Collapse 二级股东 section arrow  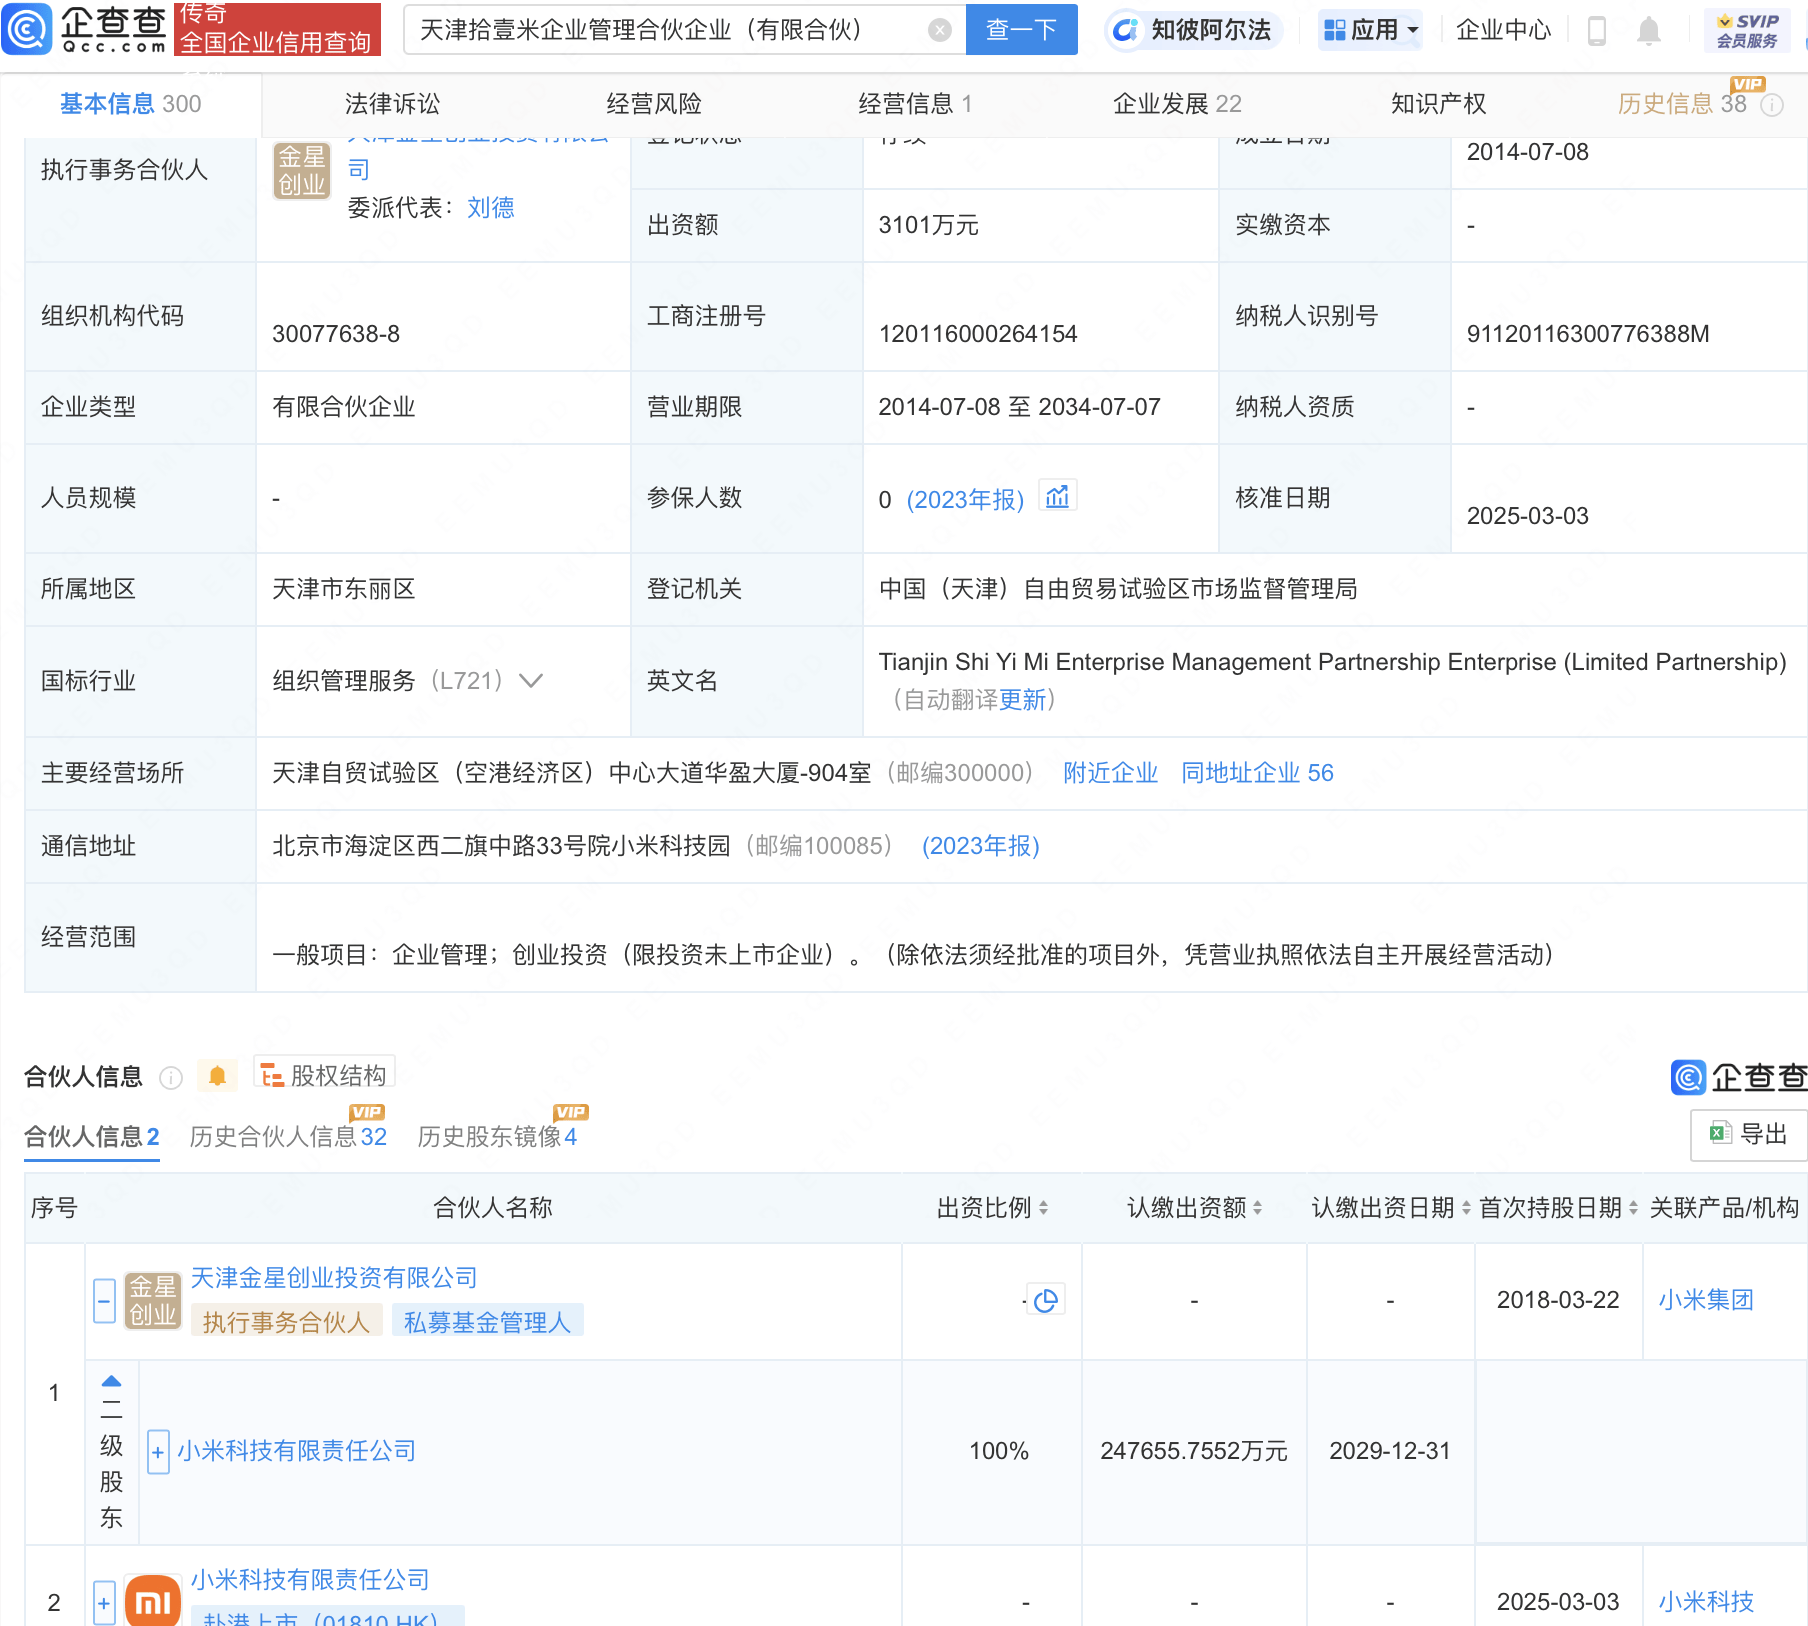pos(111,1381)
